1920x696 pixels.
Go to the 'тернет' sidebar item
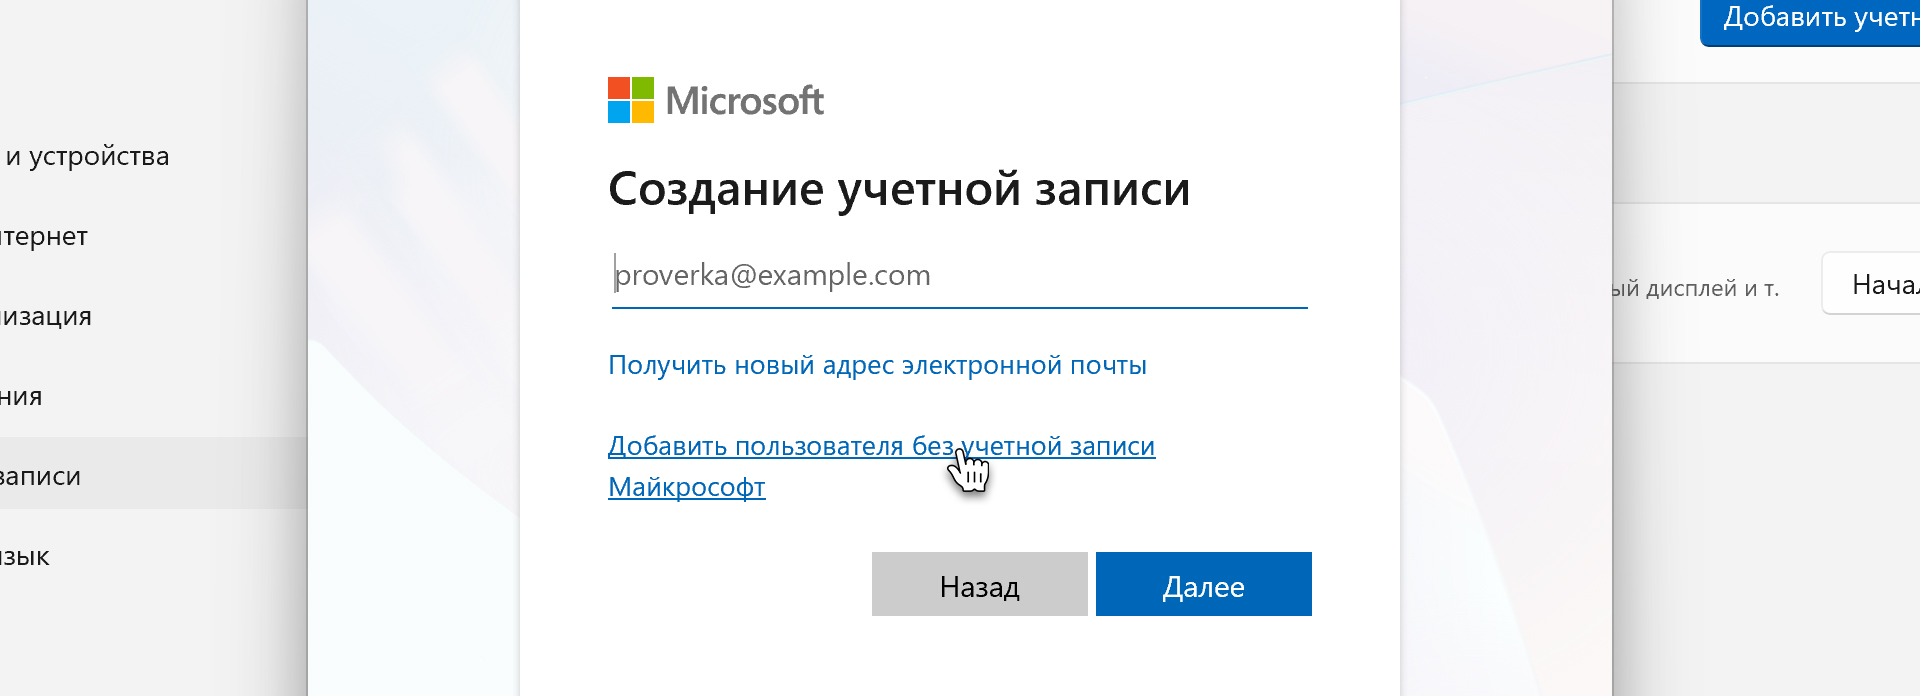[45, 237]
